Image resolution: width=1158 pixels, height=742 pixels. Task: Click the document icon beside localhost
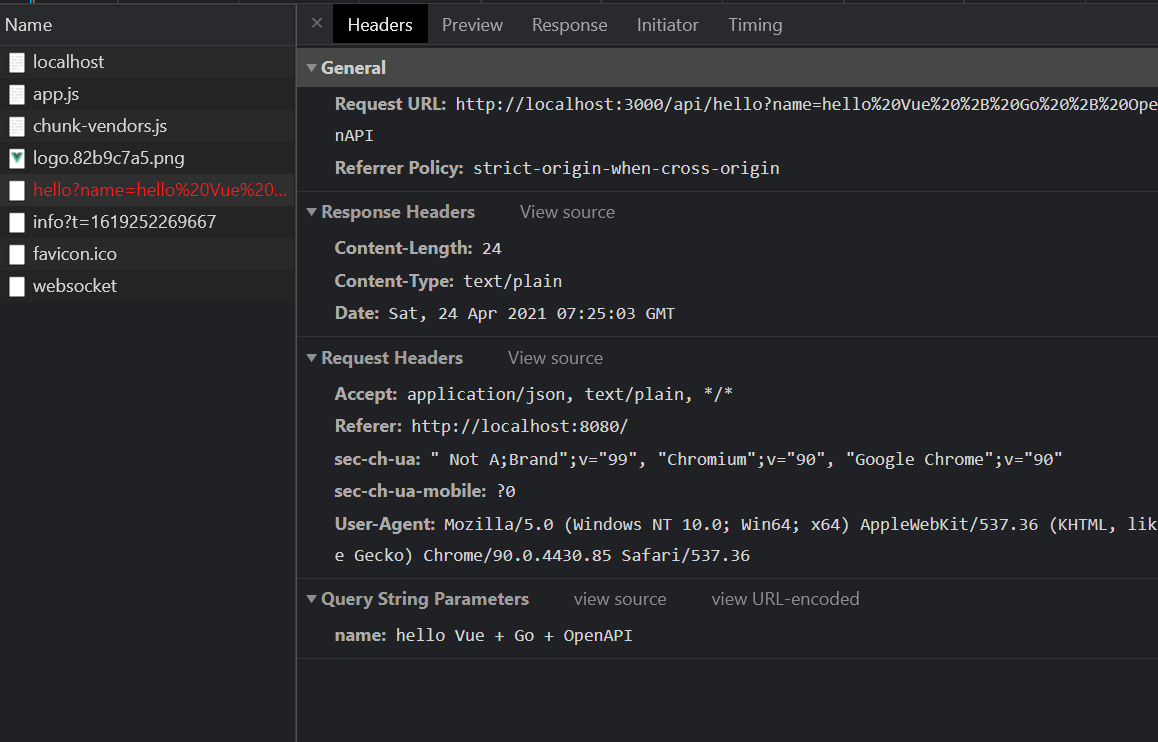point(17,63)
